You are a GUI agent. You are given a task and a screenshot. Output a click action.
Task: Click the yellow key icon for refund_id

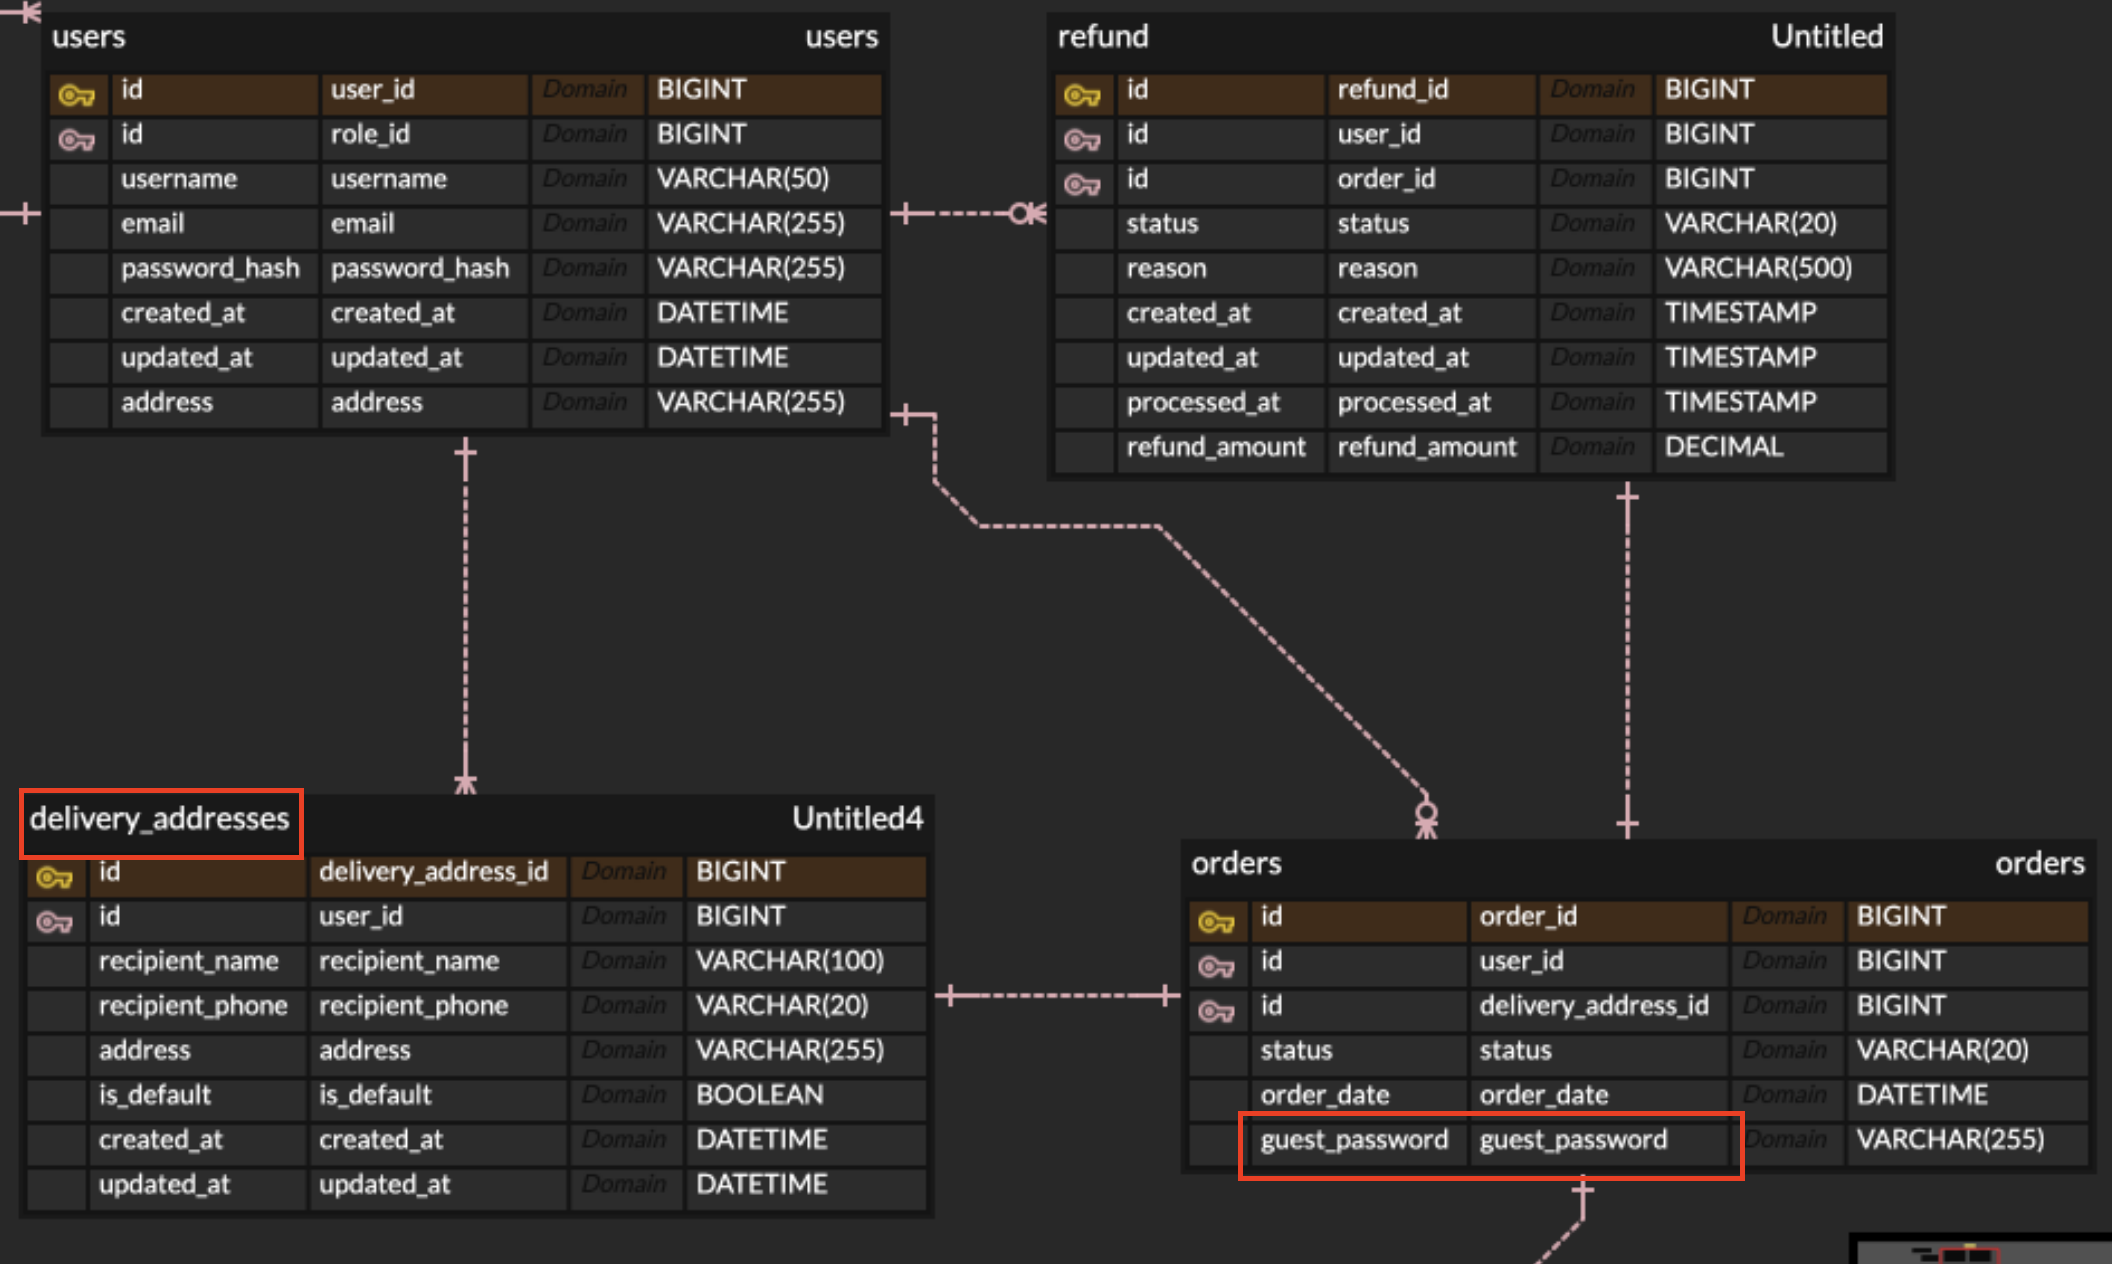1082,95
